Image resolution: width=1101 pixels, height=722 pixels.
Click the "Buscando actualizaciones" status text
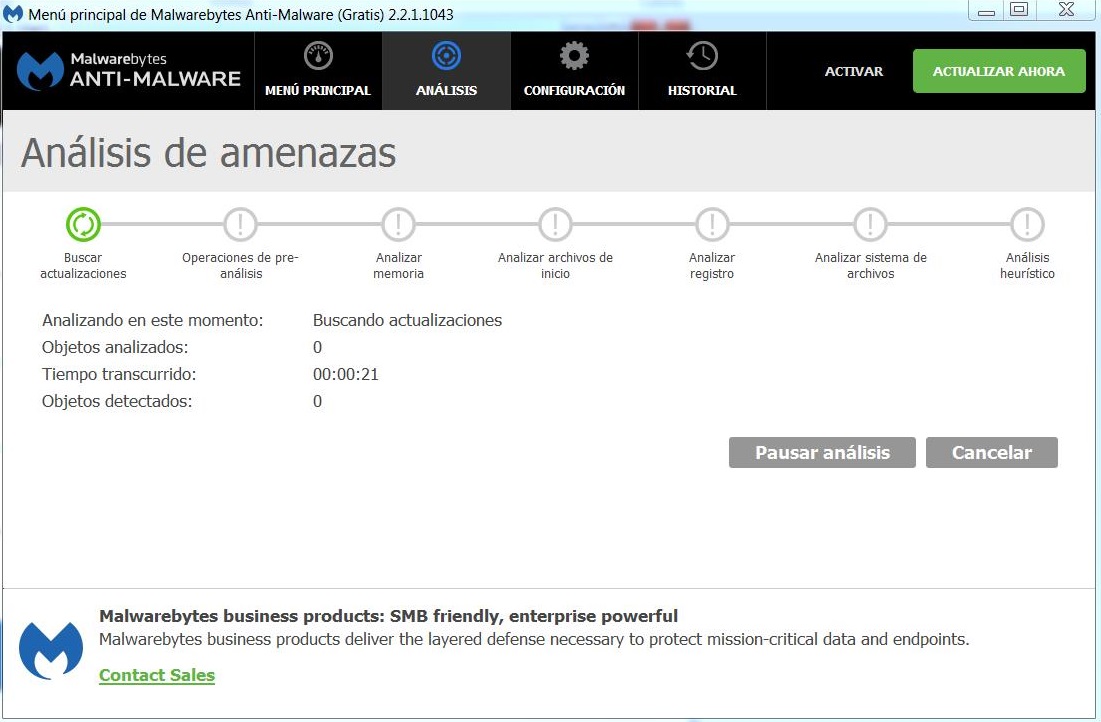click(407, 320)
